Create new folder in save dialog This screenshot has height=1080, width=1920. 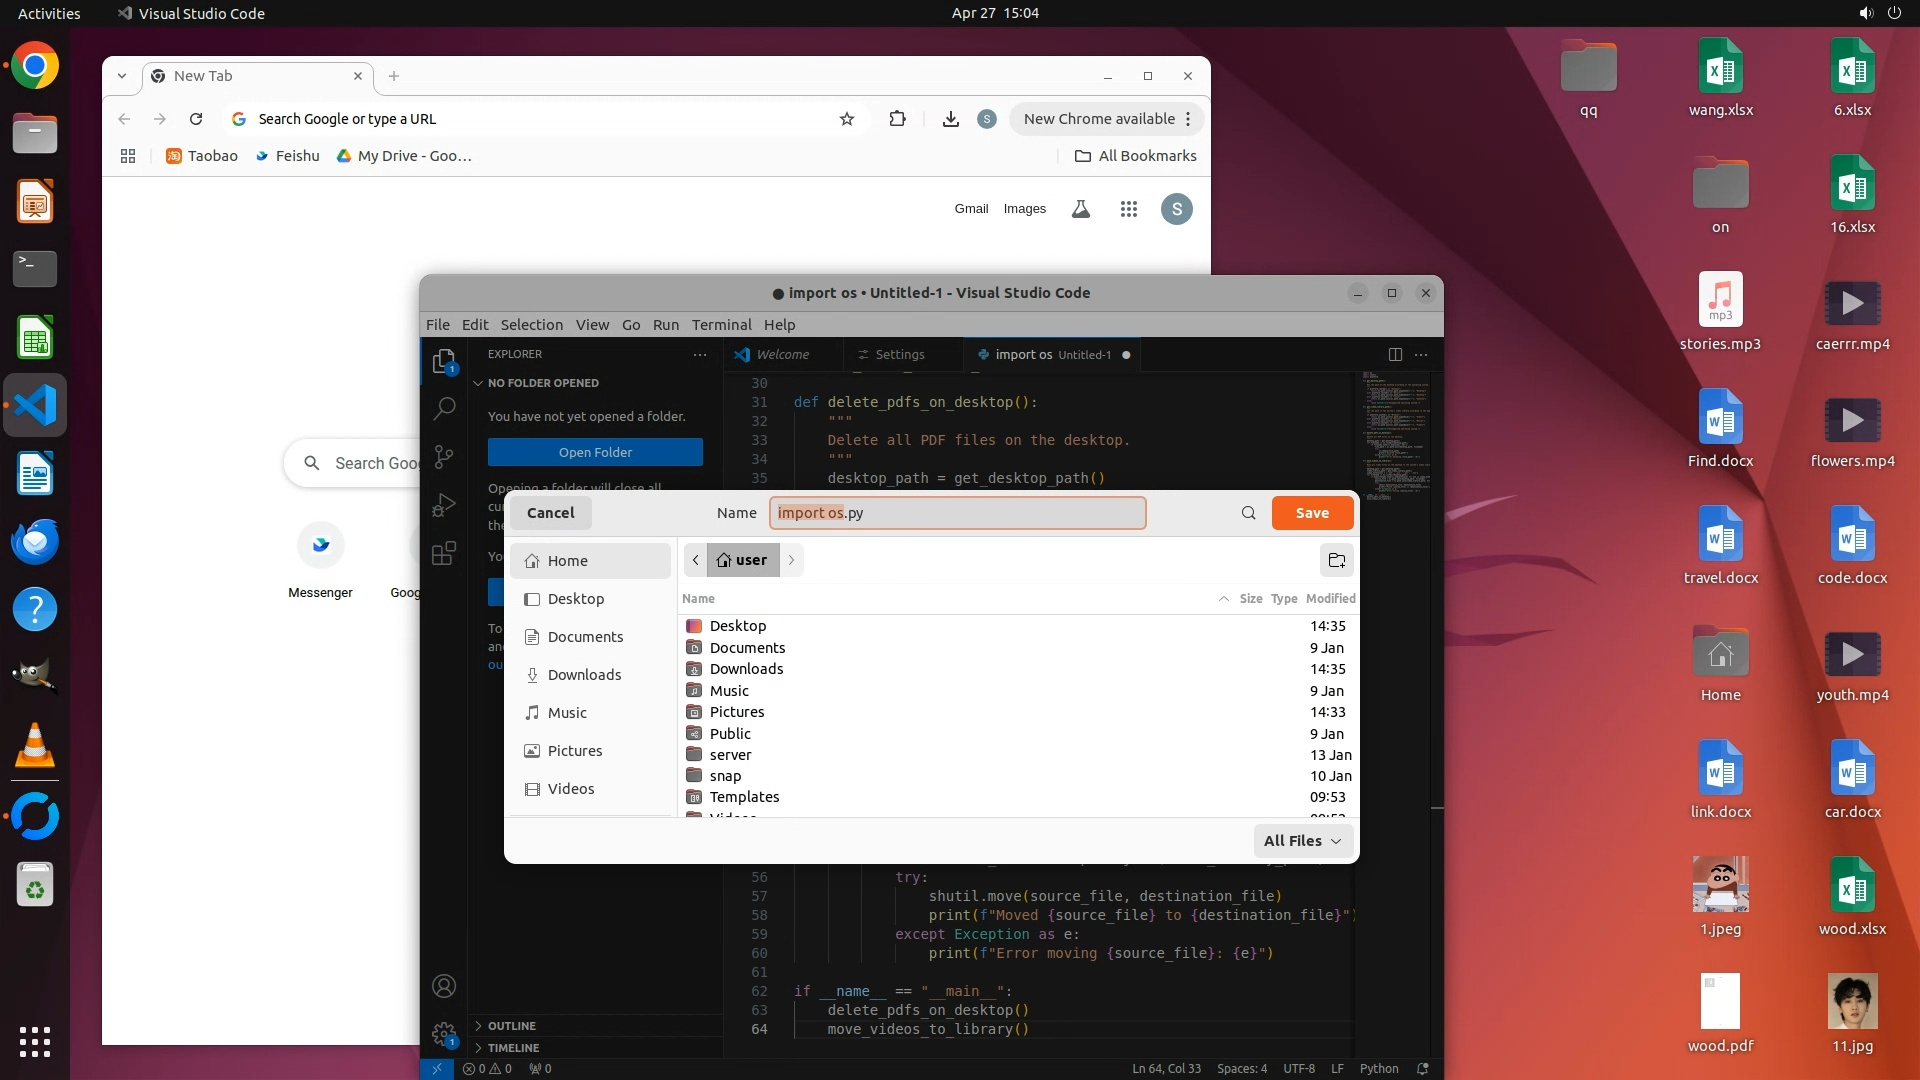pyautogui.click(x=1337, y=560)
